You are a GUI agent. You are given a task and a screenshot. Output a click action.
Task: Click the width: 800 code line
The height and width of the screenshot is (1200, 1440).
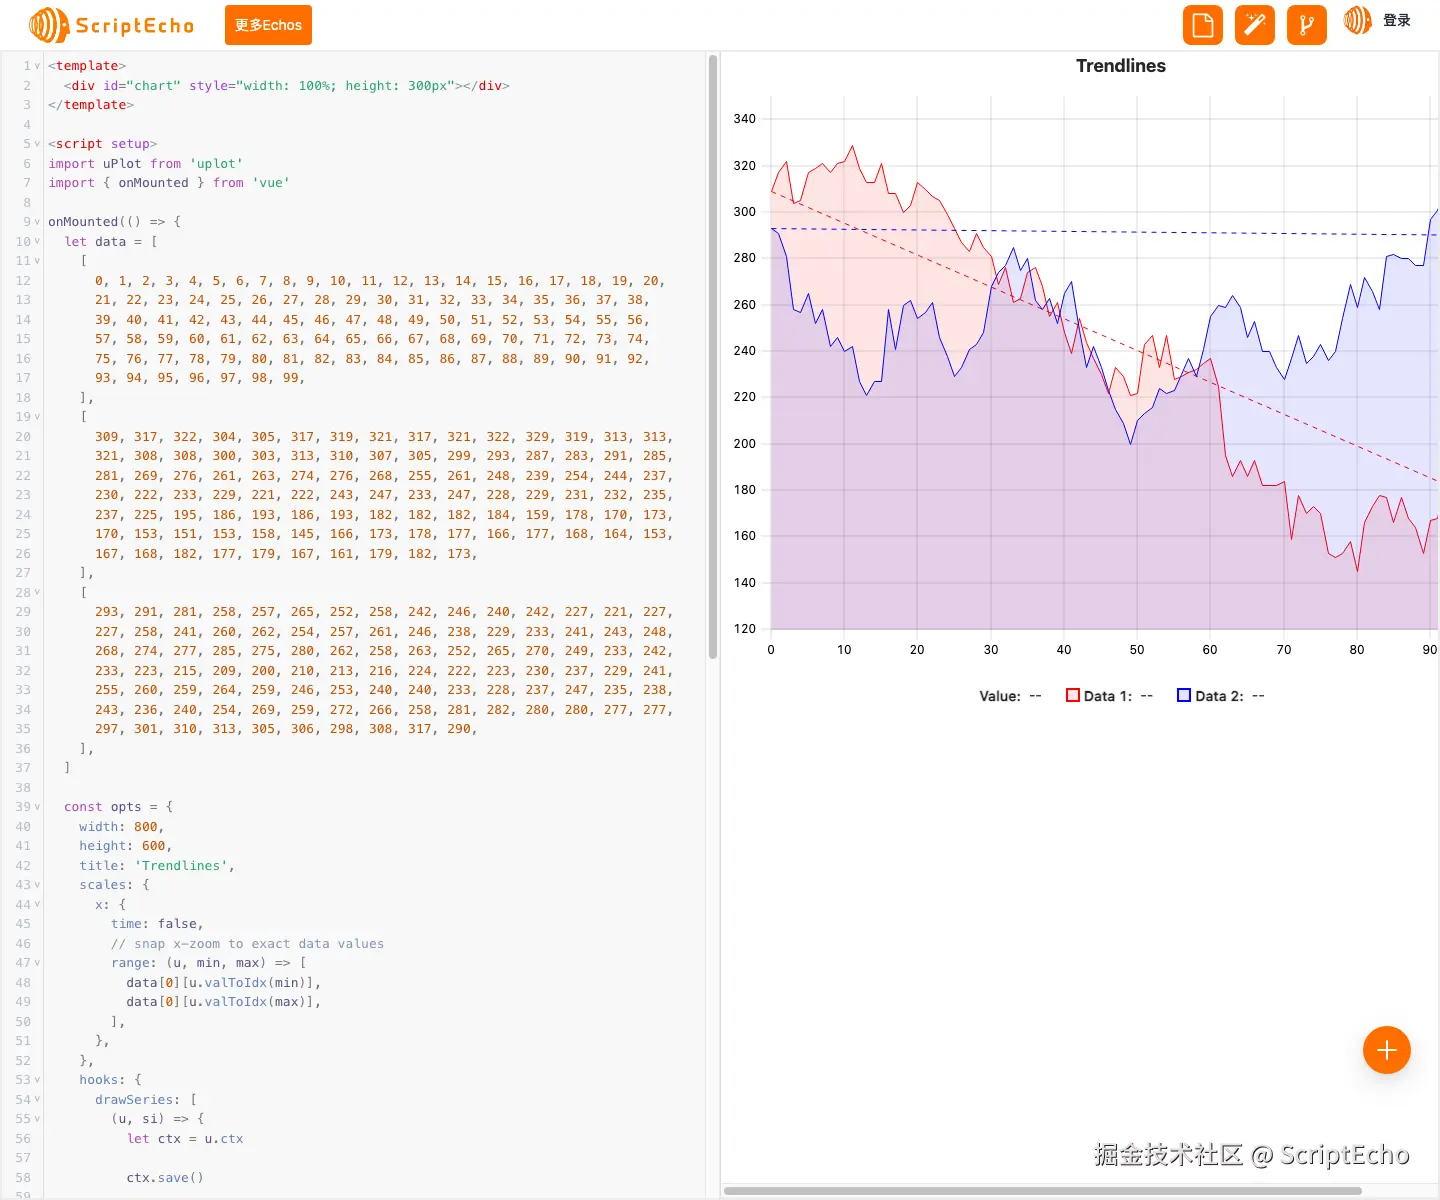coord(121,827)
